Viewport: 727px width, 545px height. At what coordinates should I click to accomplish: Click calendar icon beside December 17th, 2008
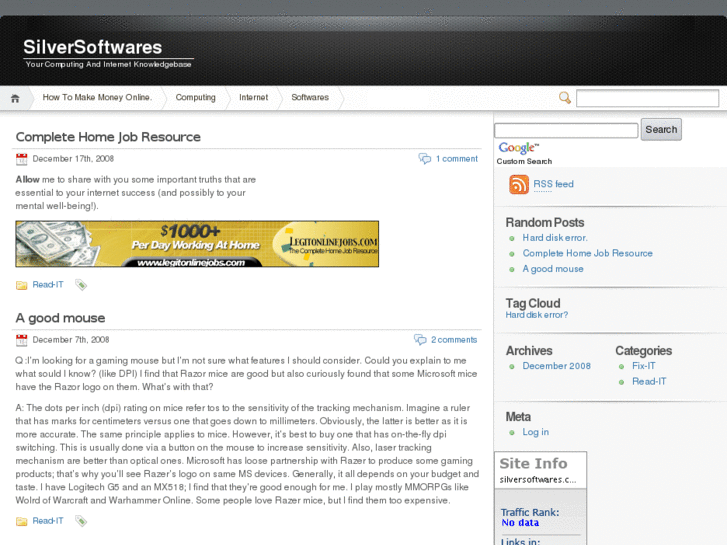pyautogui.click(x=21, y=159)
